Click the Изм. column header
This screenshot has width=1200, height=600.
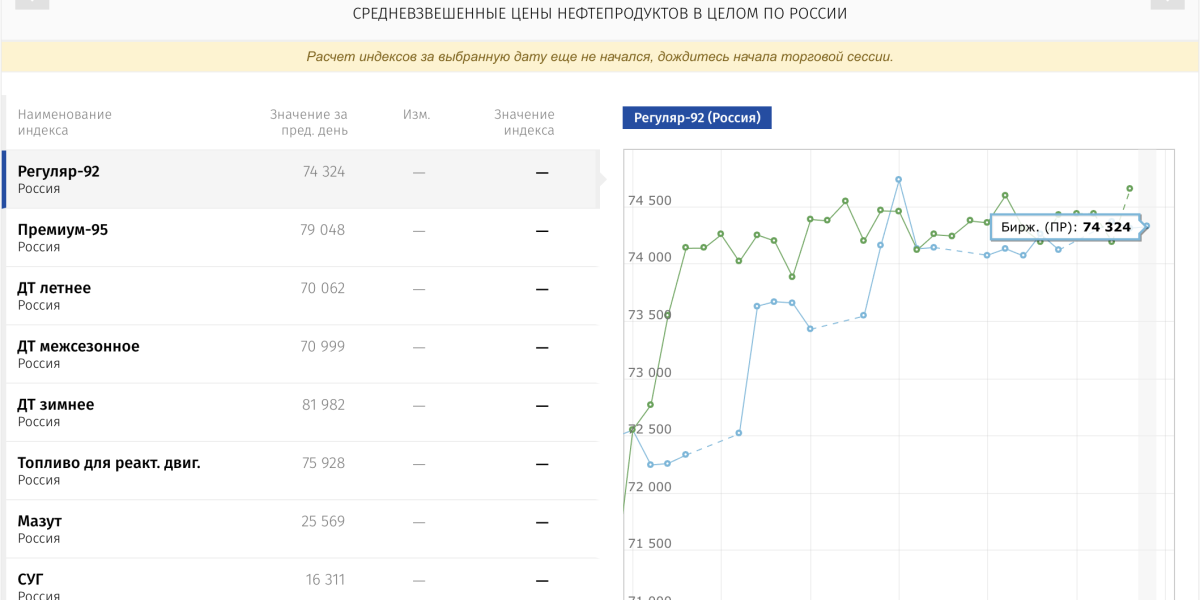coord(417,114)
